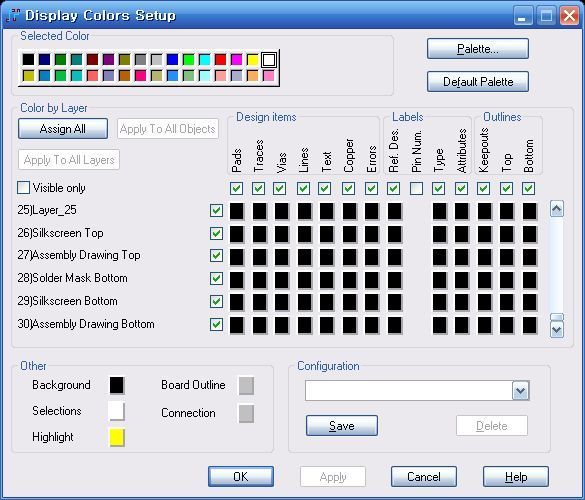Uncheck 30)Assembly Drawing Bottom row checkbox

pos(216,324)
